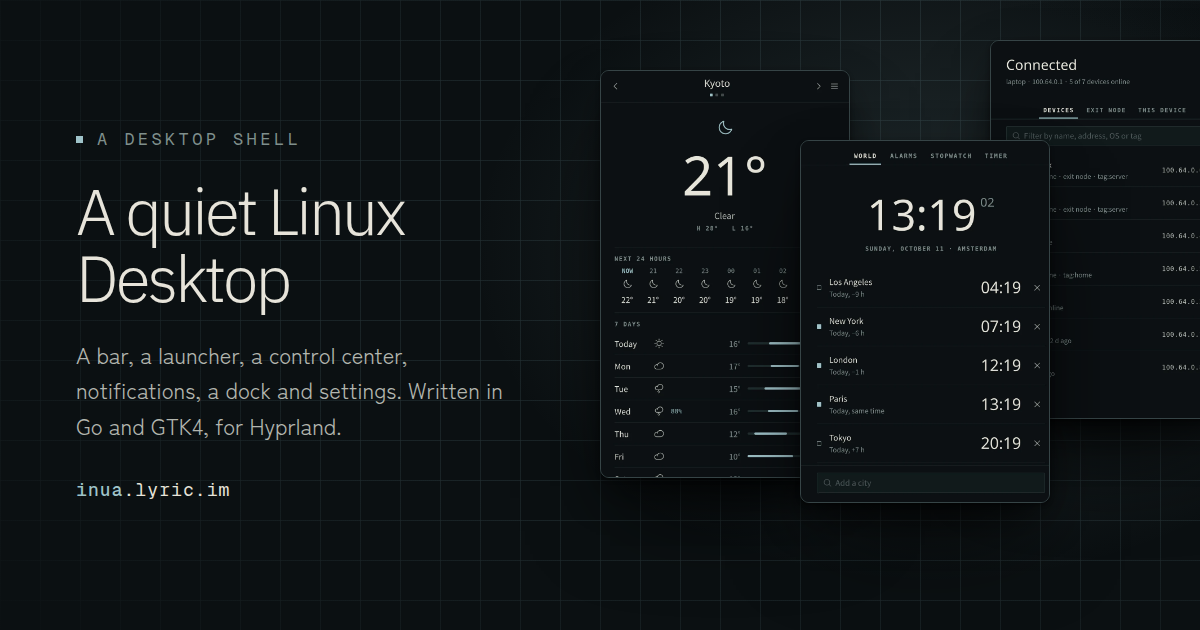
Task: Focus the device filter search field
Action: (1103, 135)
